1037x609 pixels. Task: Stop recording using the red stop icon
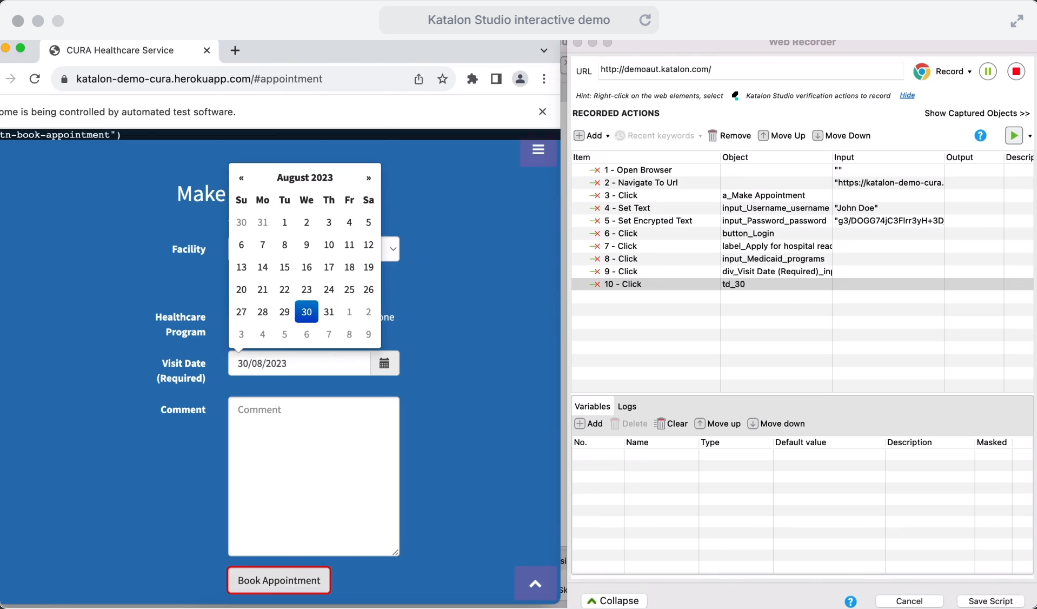tap(1016, 71)
